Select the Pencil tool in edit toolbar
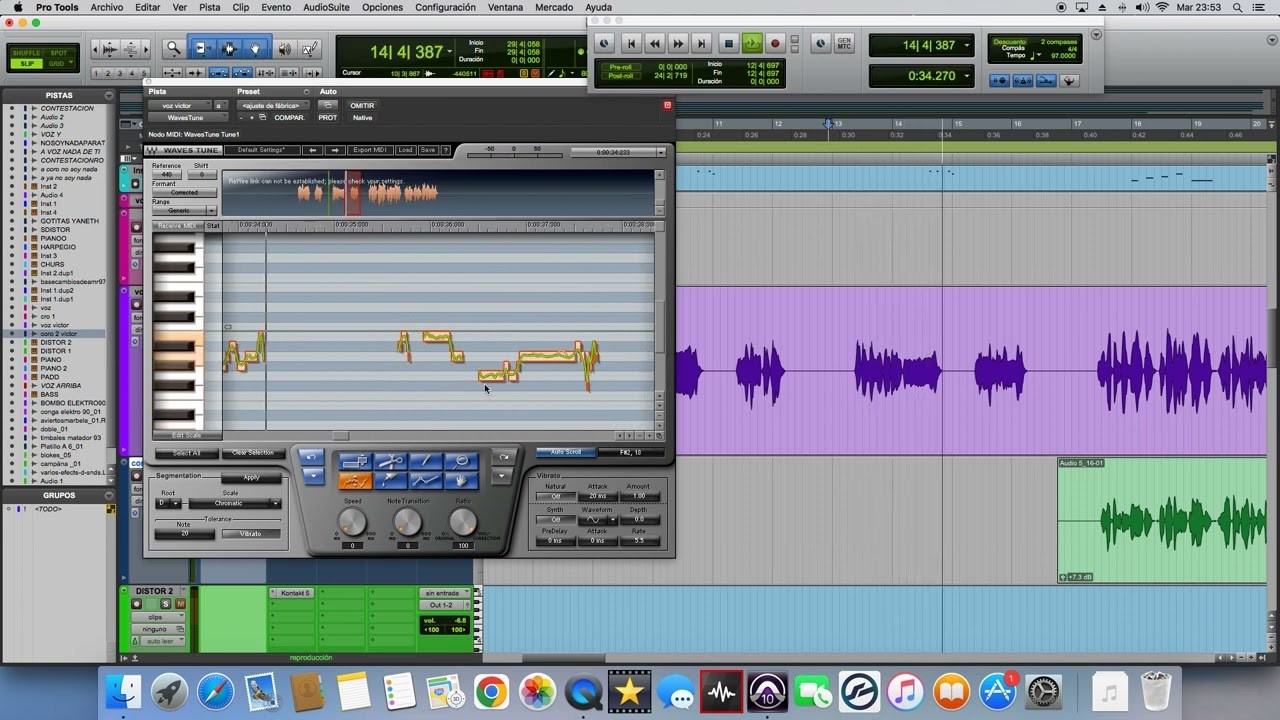The height and width of the screenshot is (720, 1280). coord(309,49)
